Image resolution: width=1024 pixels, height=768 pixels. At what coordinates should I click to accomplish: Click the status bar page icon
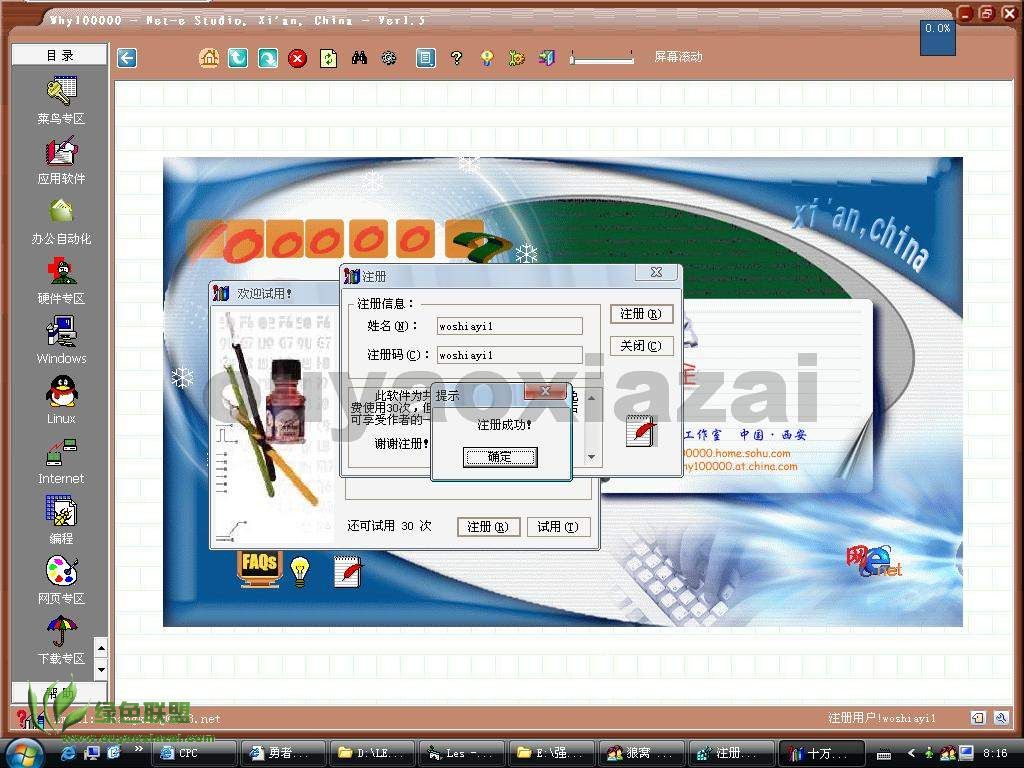(978, 718)
